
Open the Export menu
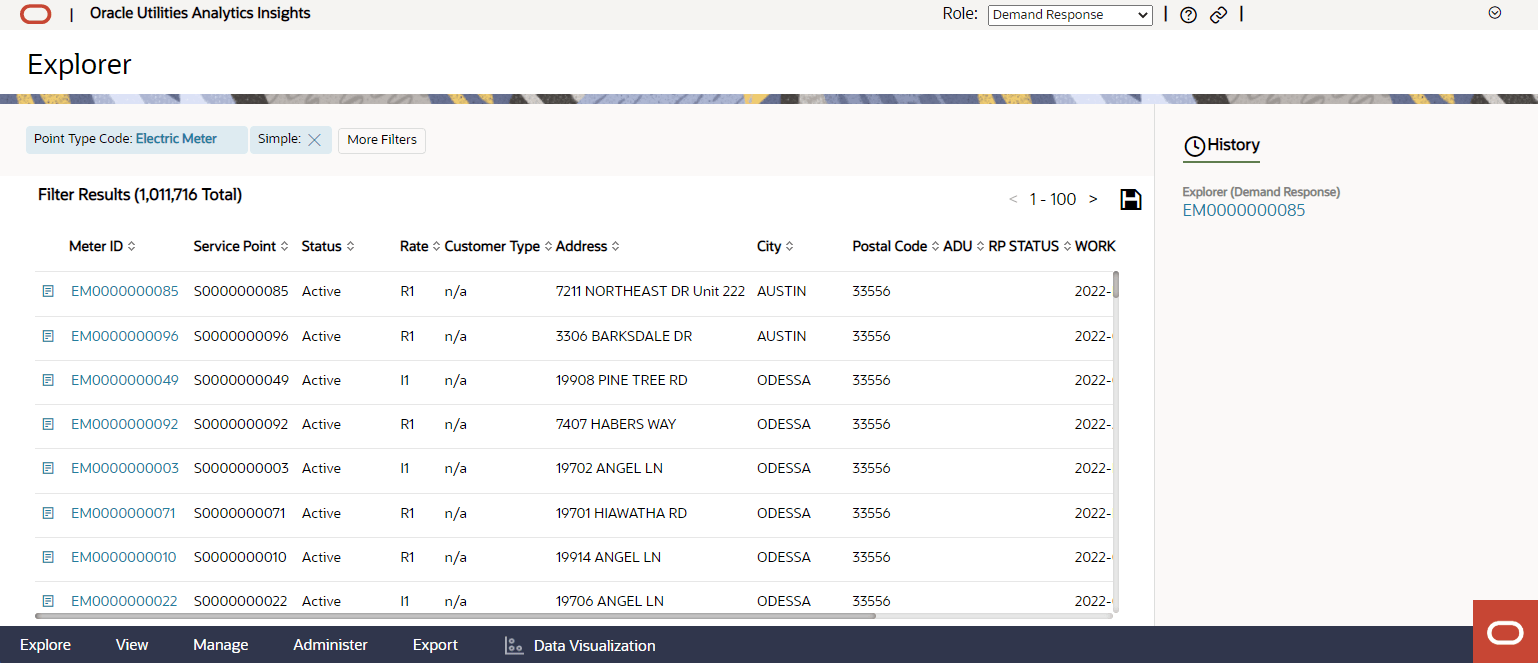pyautogui.click(x=435, y=645)
